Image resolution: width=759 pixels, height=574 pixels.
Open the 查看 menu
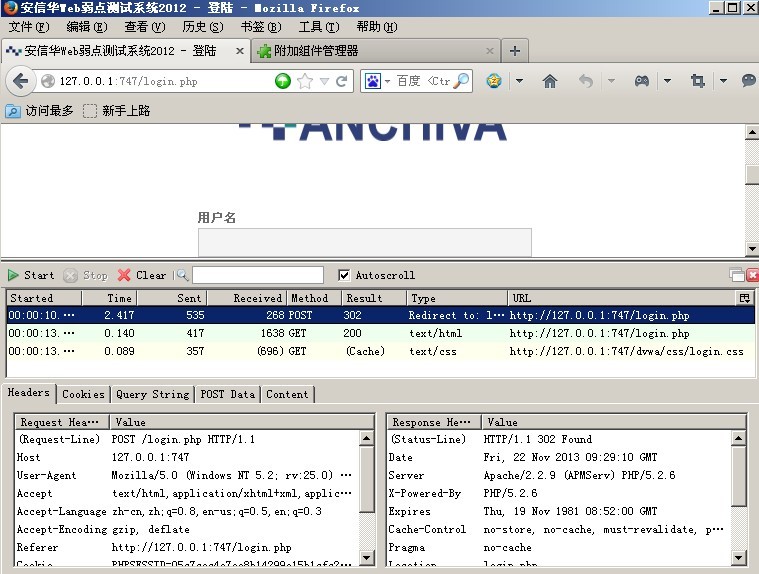[145, 27]
